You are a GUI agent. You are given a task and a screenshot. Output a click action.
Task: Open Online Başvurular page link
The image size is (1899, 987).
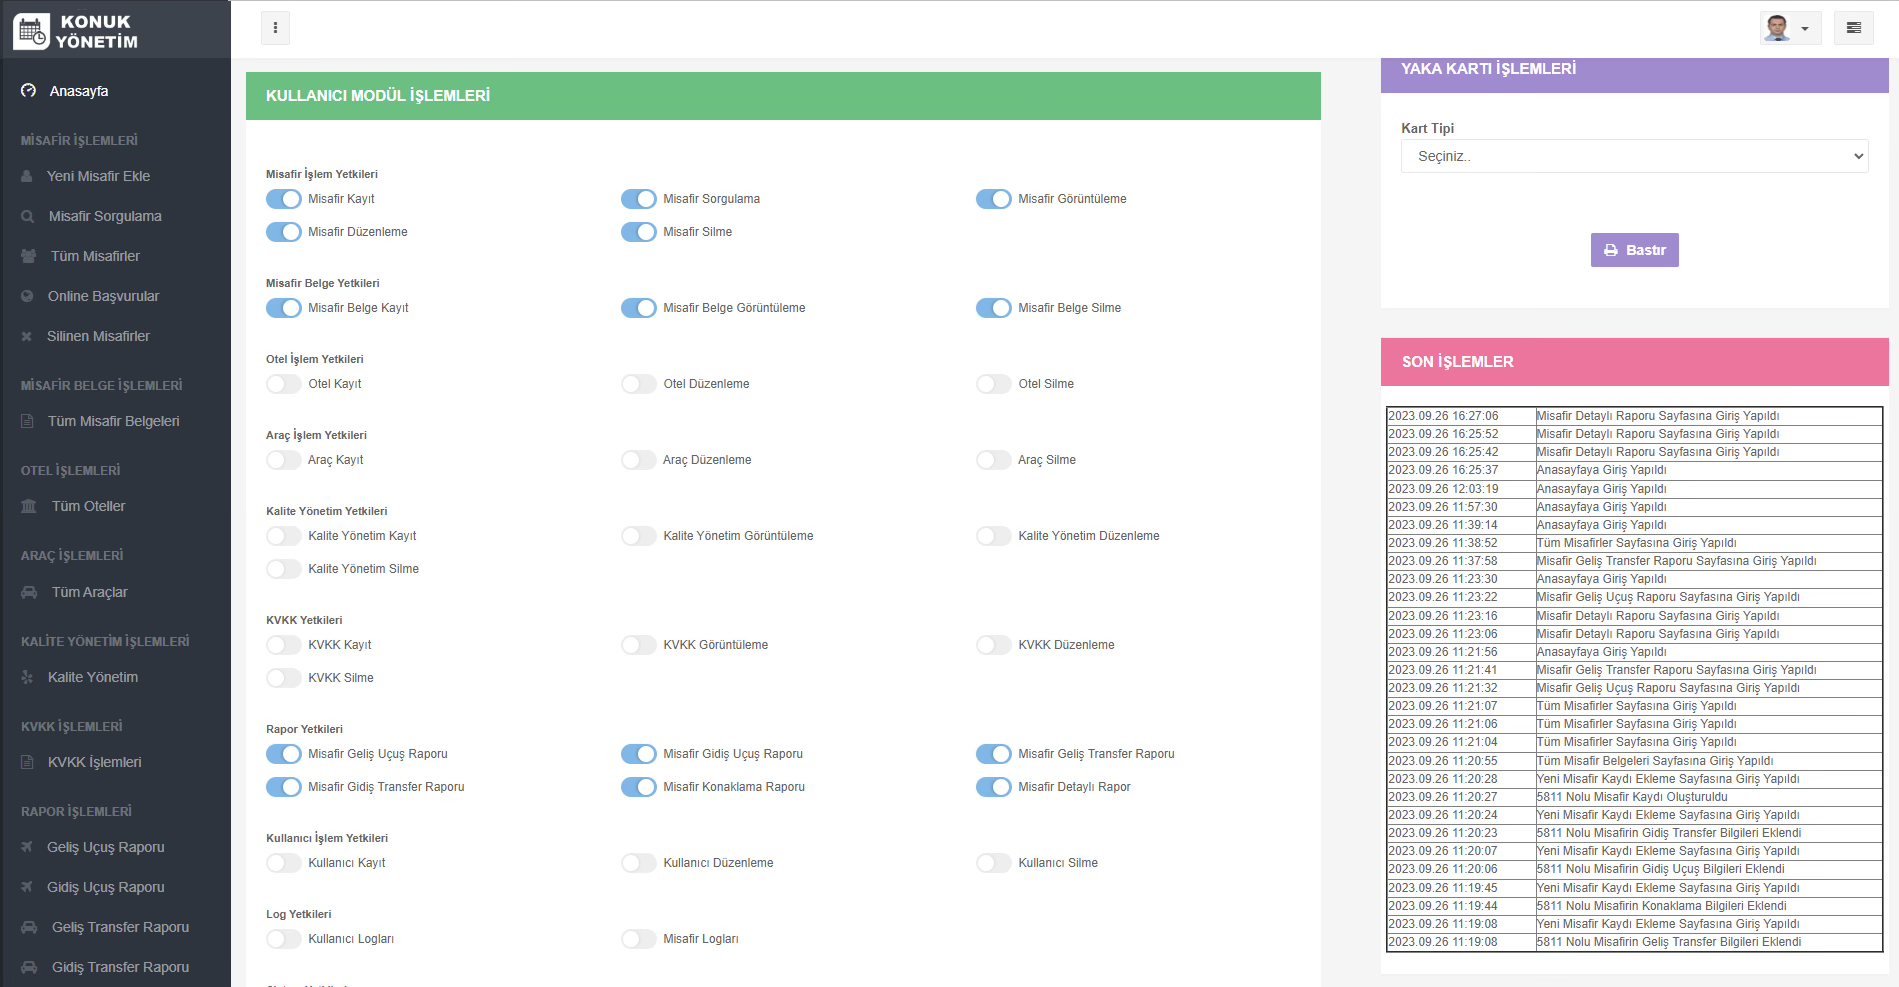[103, 296]
